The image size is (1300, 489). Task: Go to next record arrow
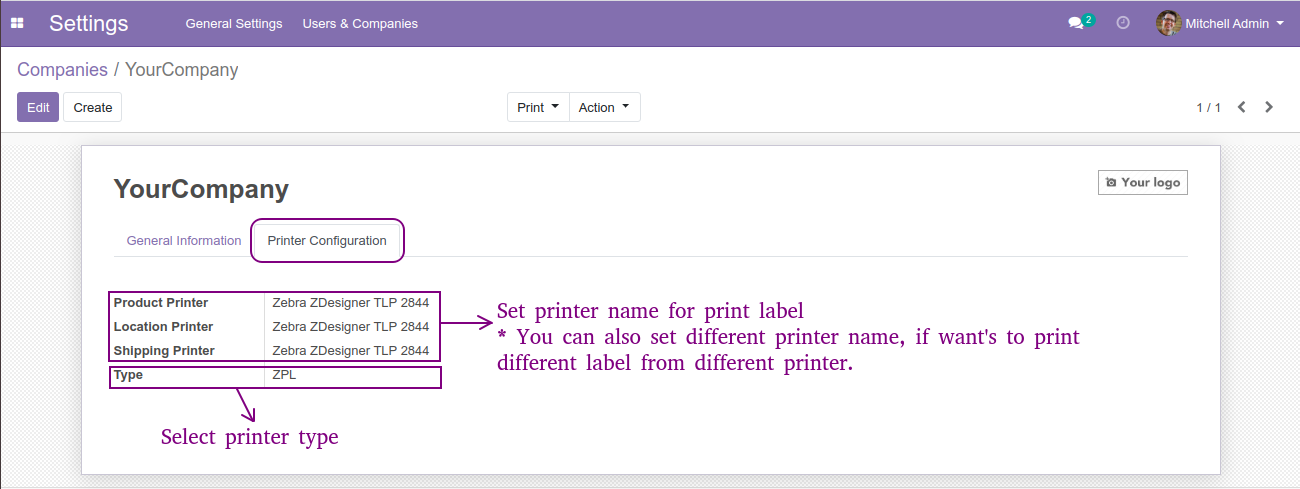[x=1269, y=107]
